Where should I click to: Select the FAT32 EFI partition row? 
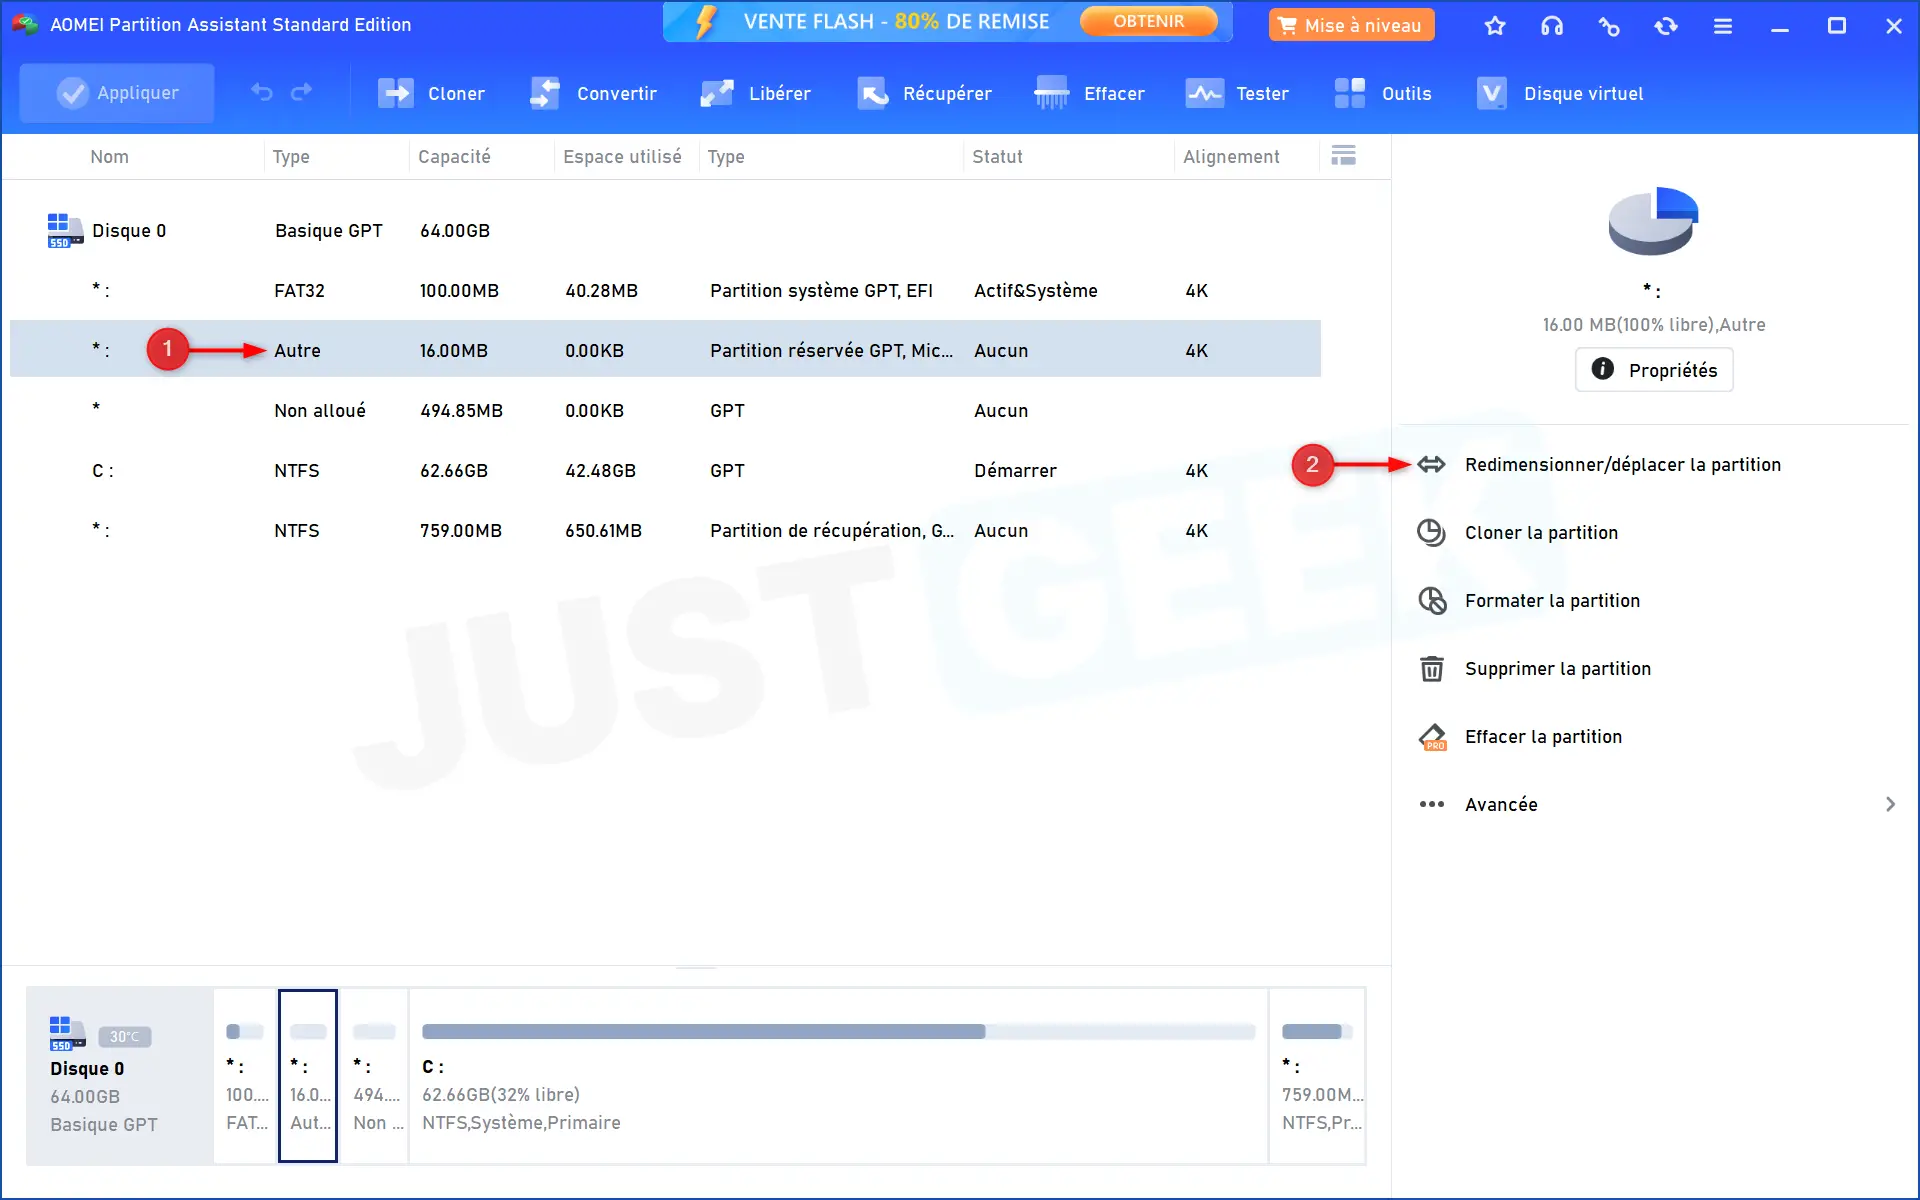coord(665,291)
